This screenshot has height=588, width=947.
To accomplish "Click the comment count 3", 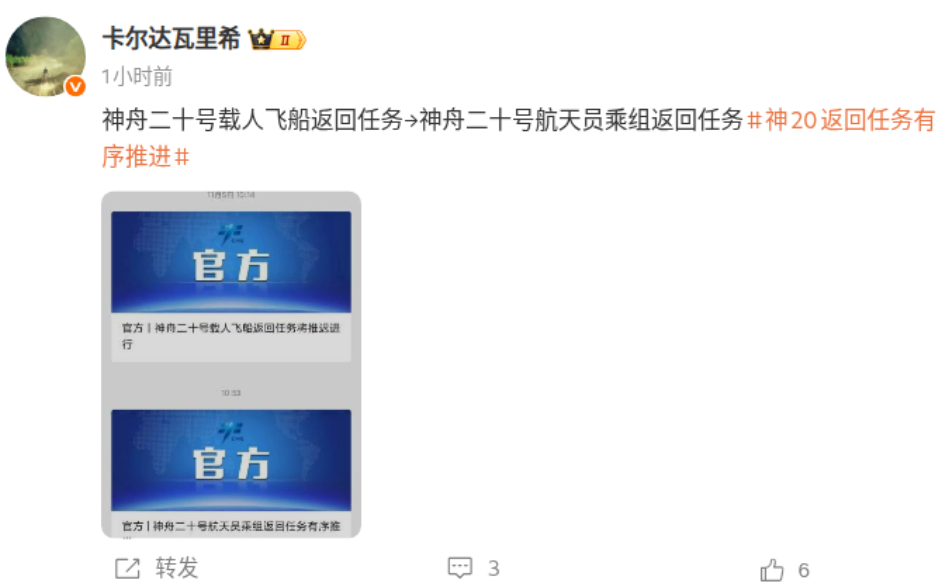I will click(493, 568).
